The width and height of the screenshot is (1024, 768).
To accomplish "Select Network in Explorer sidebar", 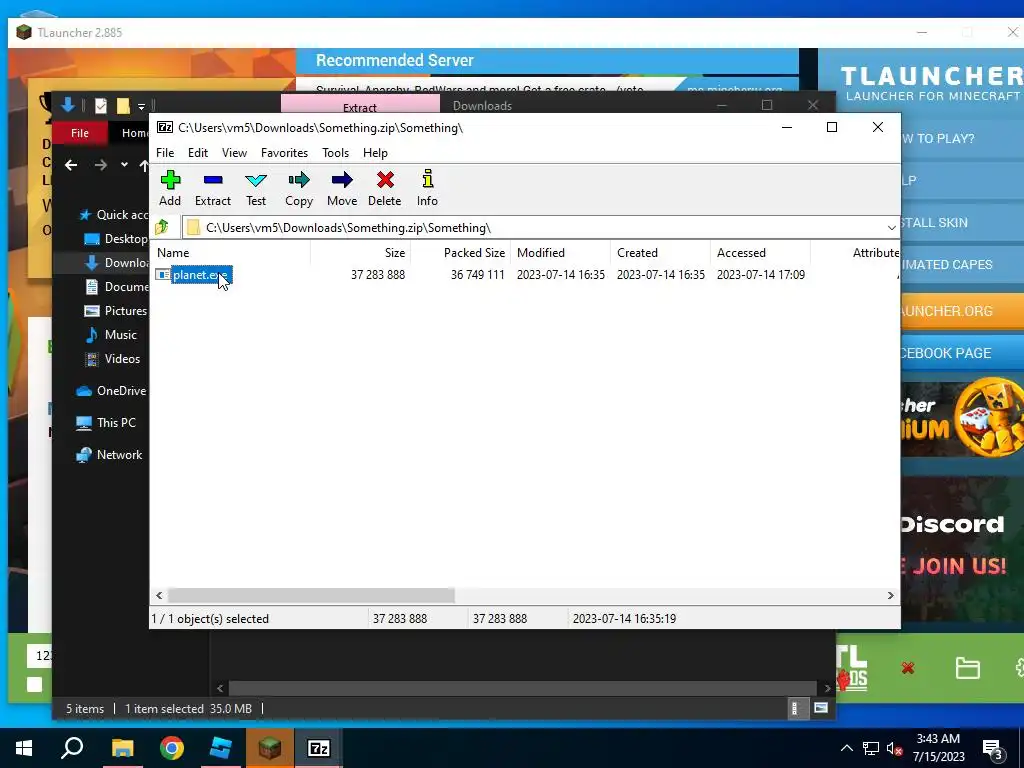I will click(x=109, y=455).
